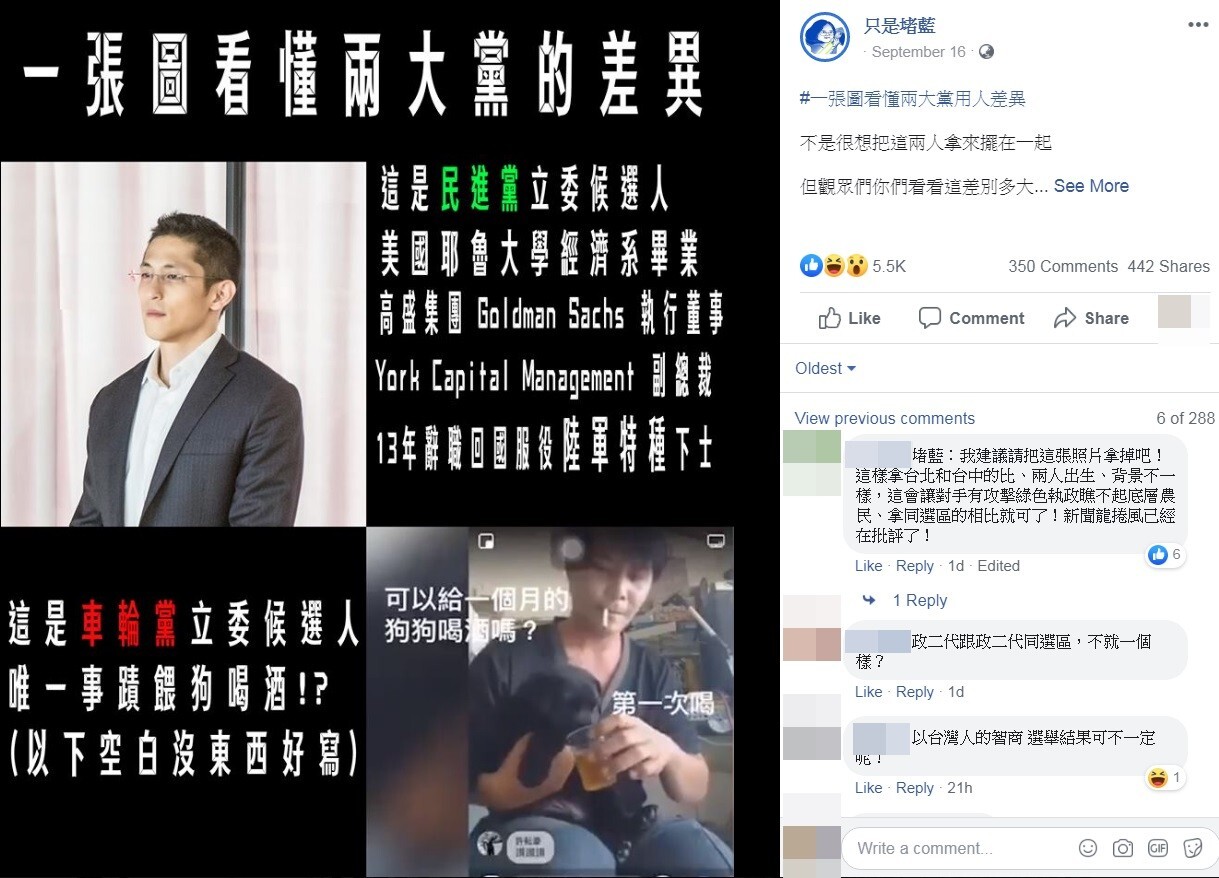Click the Comment speech bubble icon

coord(930,318)
